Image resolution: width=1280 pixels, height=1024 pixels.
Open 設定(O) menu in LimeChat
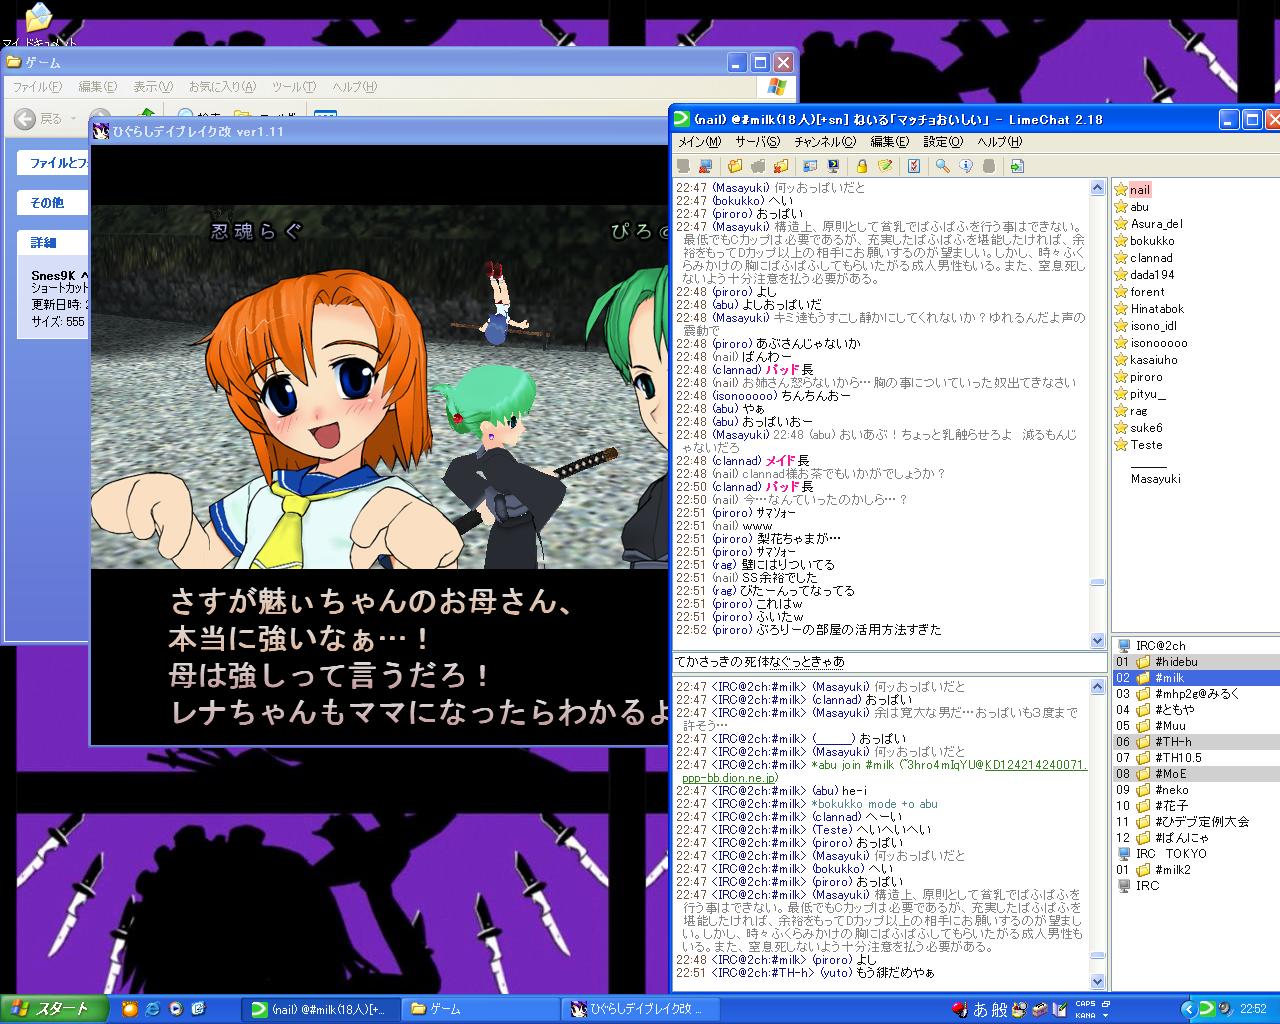click(x=943, y=142)
